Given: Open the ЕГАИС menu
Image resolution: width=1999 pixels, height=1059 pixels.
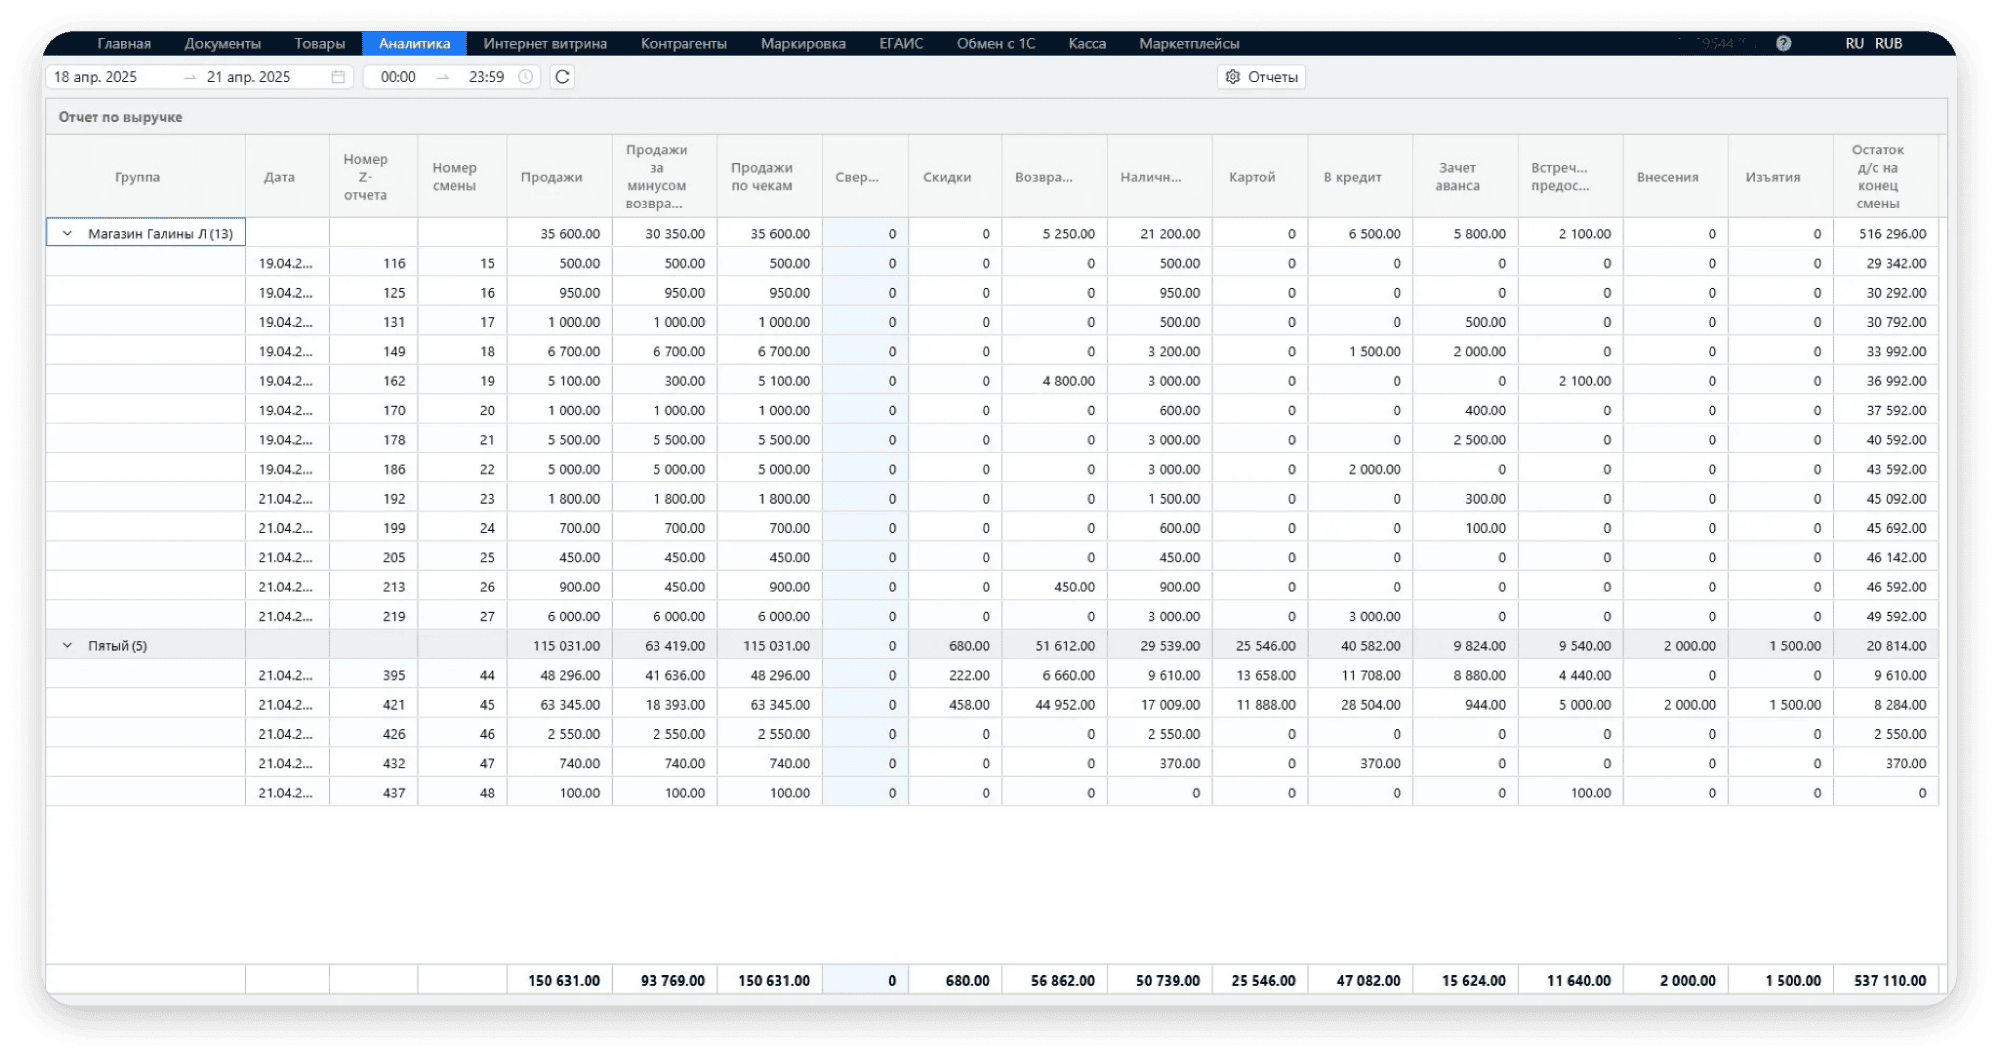Looking at the screenshot, I should tap(901, 44).
